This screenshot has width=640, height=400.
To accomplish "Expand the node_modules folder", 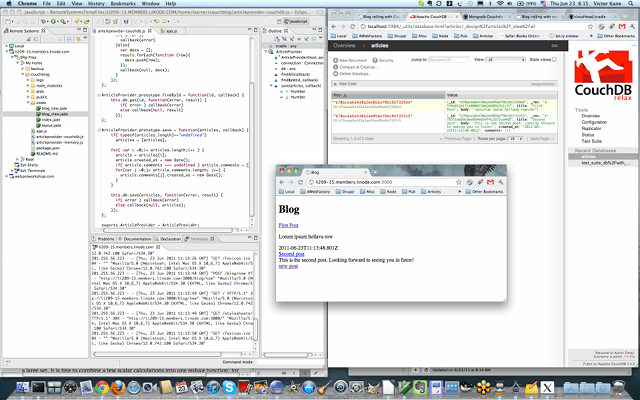I will pyautogui.click(x=28, y=86).
